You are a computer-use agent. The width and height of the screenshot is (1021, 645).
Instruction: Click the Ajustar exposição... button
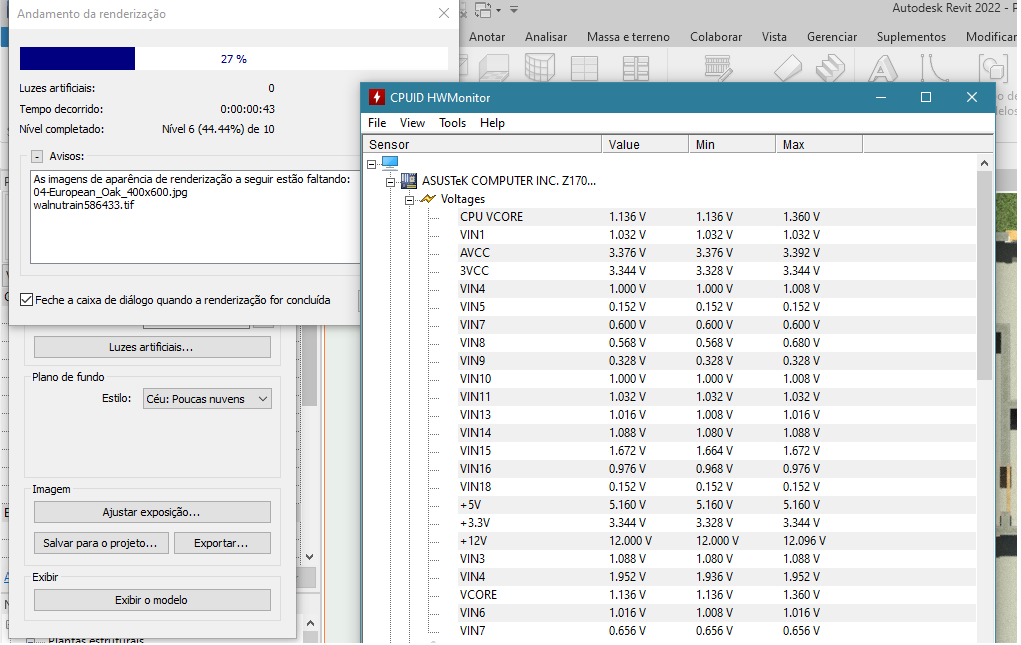tap(152, 512)
